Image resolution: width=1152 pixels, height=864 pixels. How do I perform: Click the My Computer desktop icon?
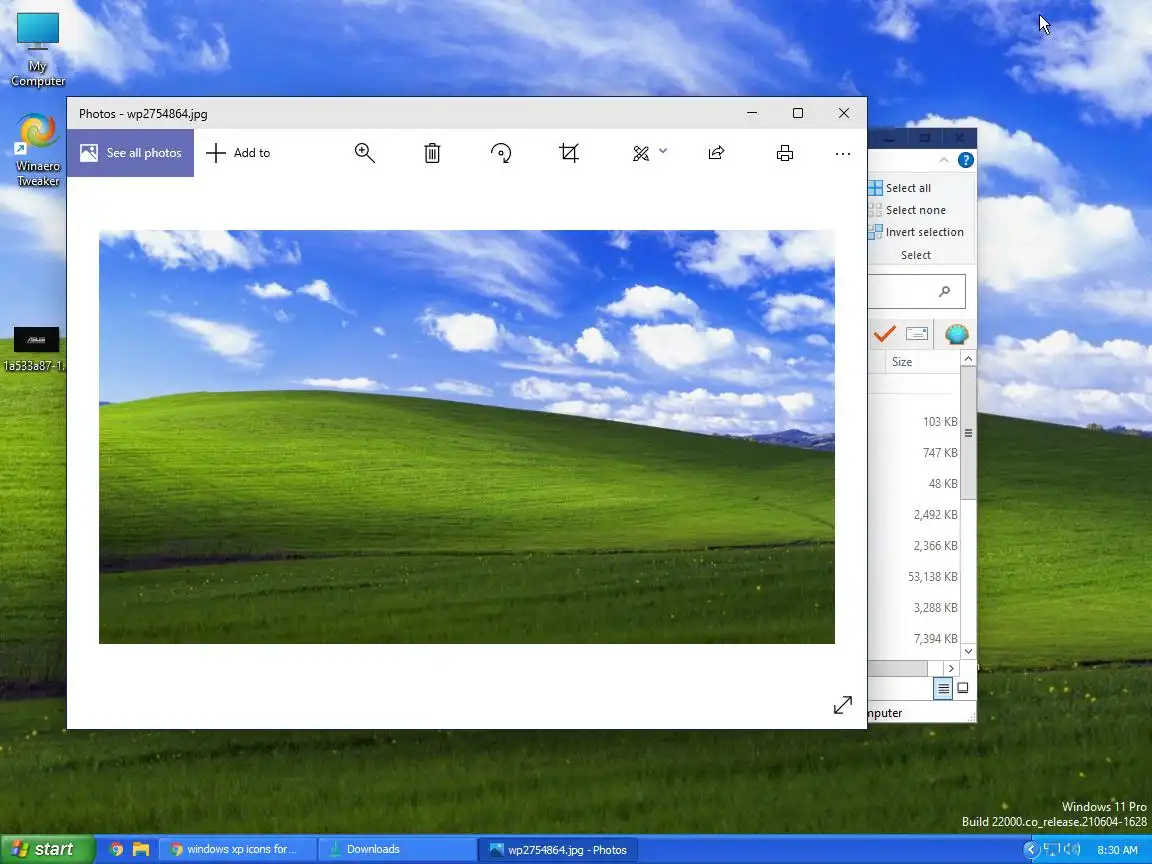click(37, 48)
